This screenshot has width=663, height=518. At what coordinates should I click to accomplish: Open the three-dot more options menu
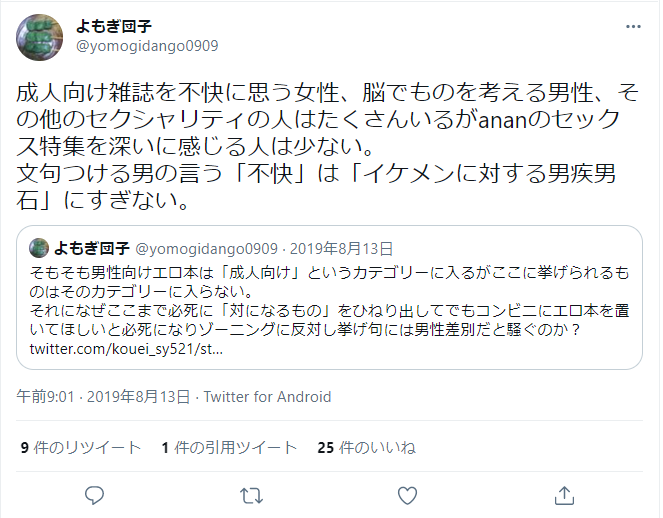coord(633,27)
